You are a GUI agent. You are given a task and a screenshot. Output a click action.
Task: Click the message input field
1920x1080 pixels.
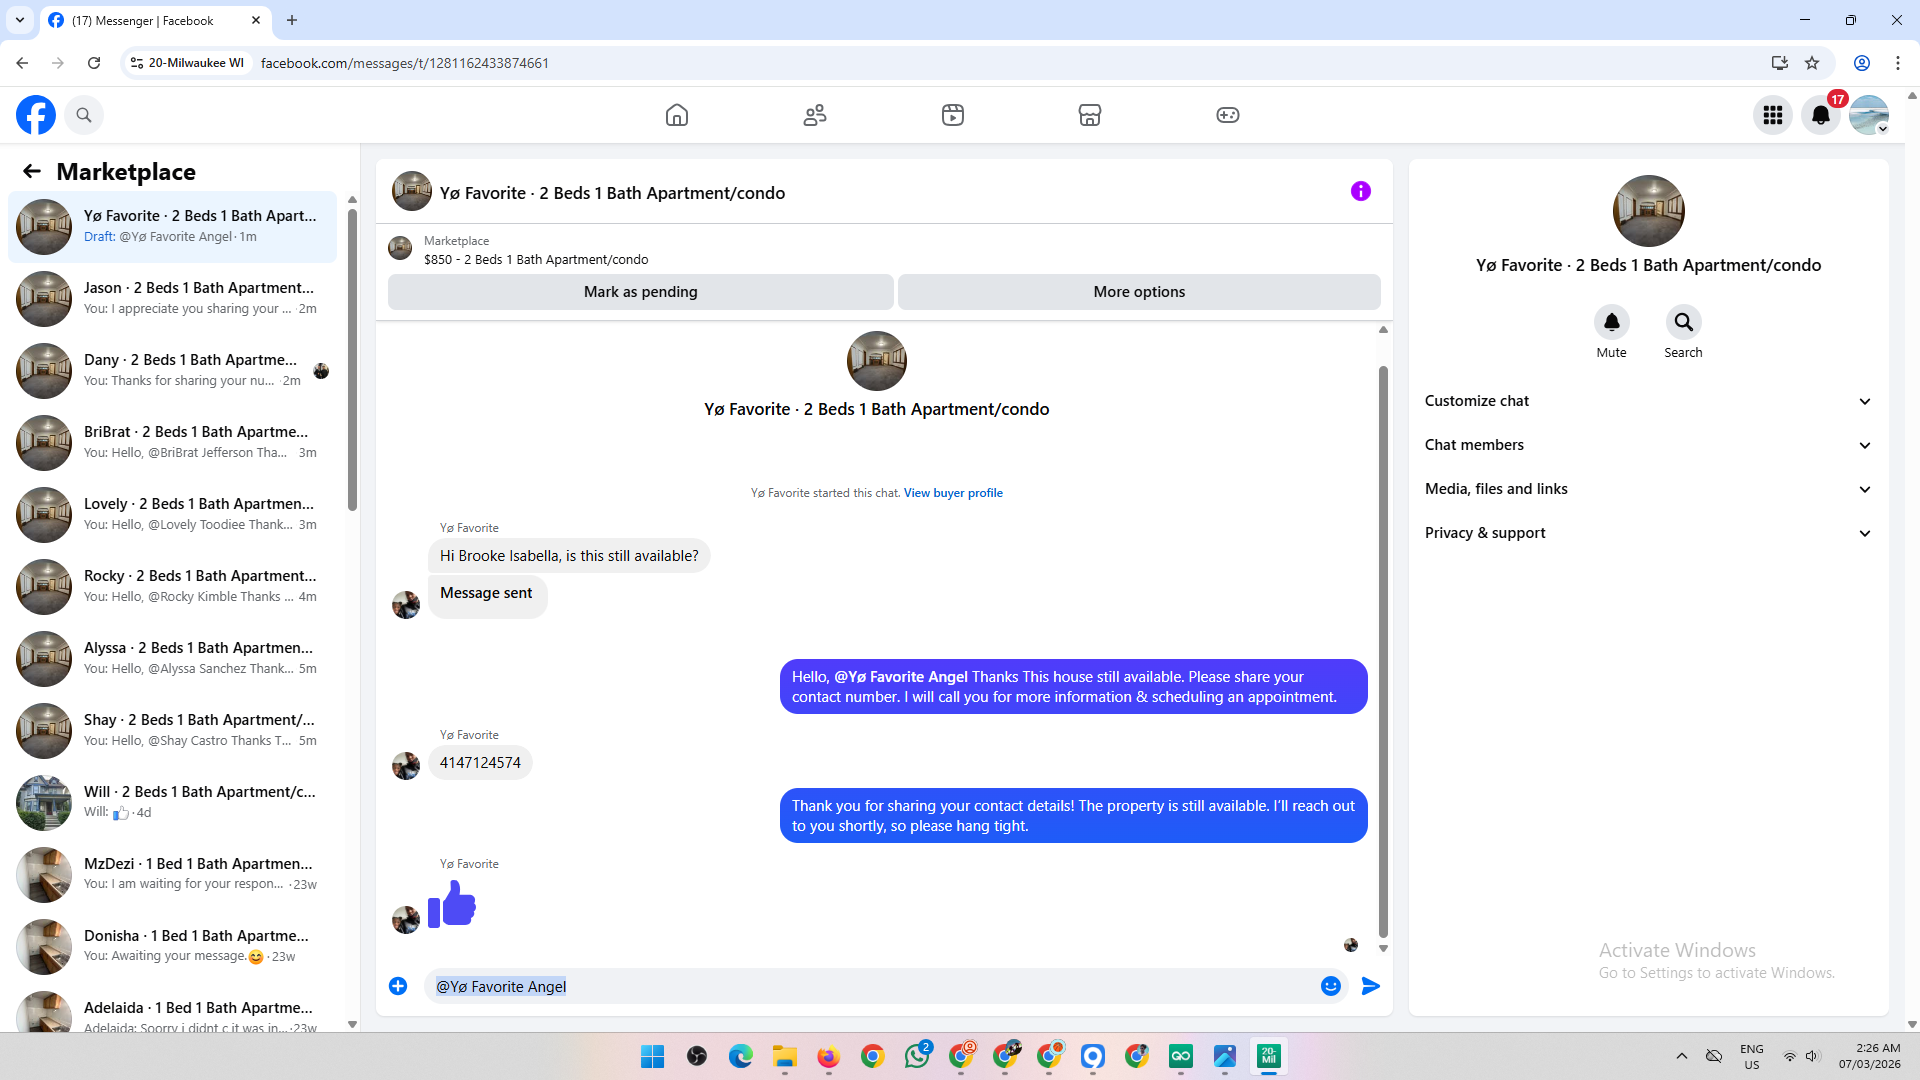tap(870, 986)
